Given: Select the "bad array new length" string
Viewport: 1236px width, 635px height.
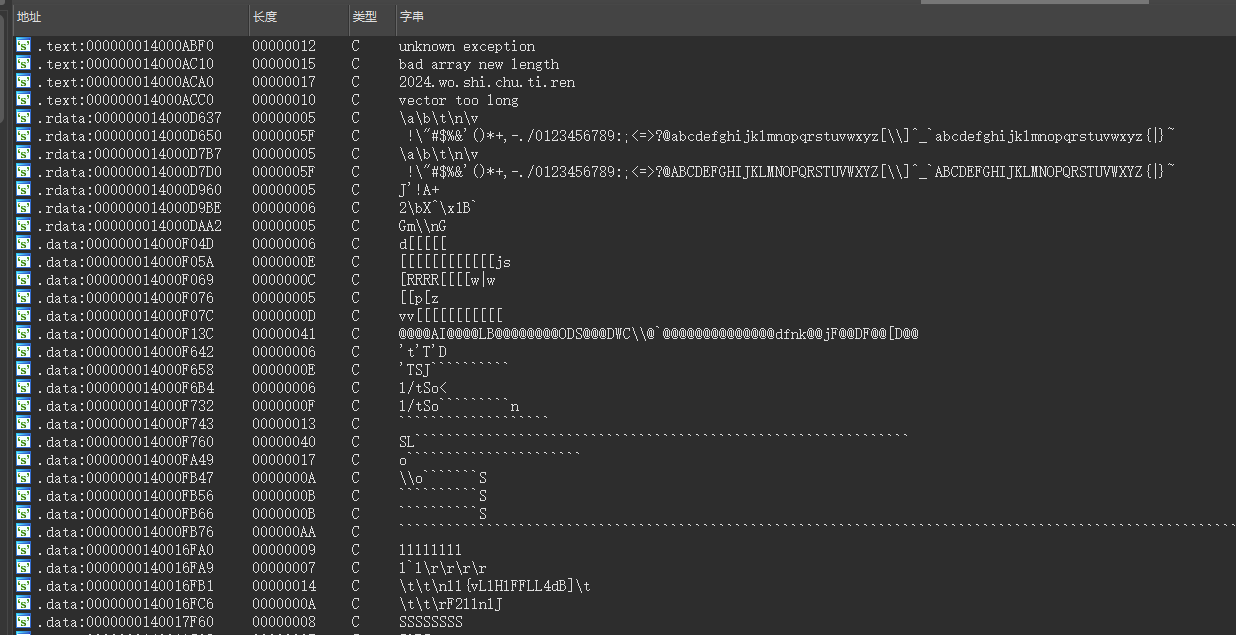Looking at the screenshot, I should click(478, 64).
